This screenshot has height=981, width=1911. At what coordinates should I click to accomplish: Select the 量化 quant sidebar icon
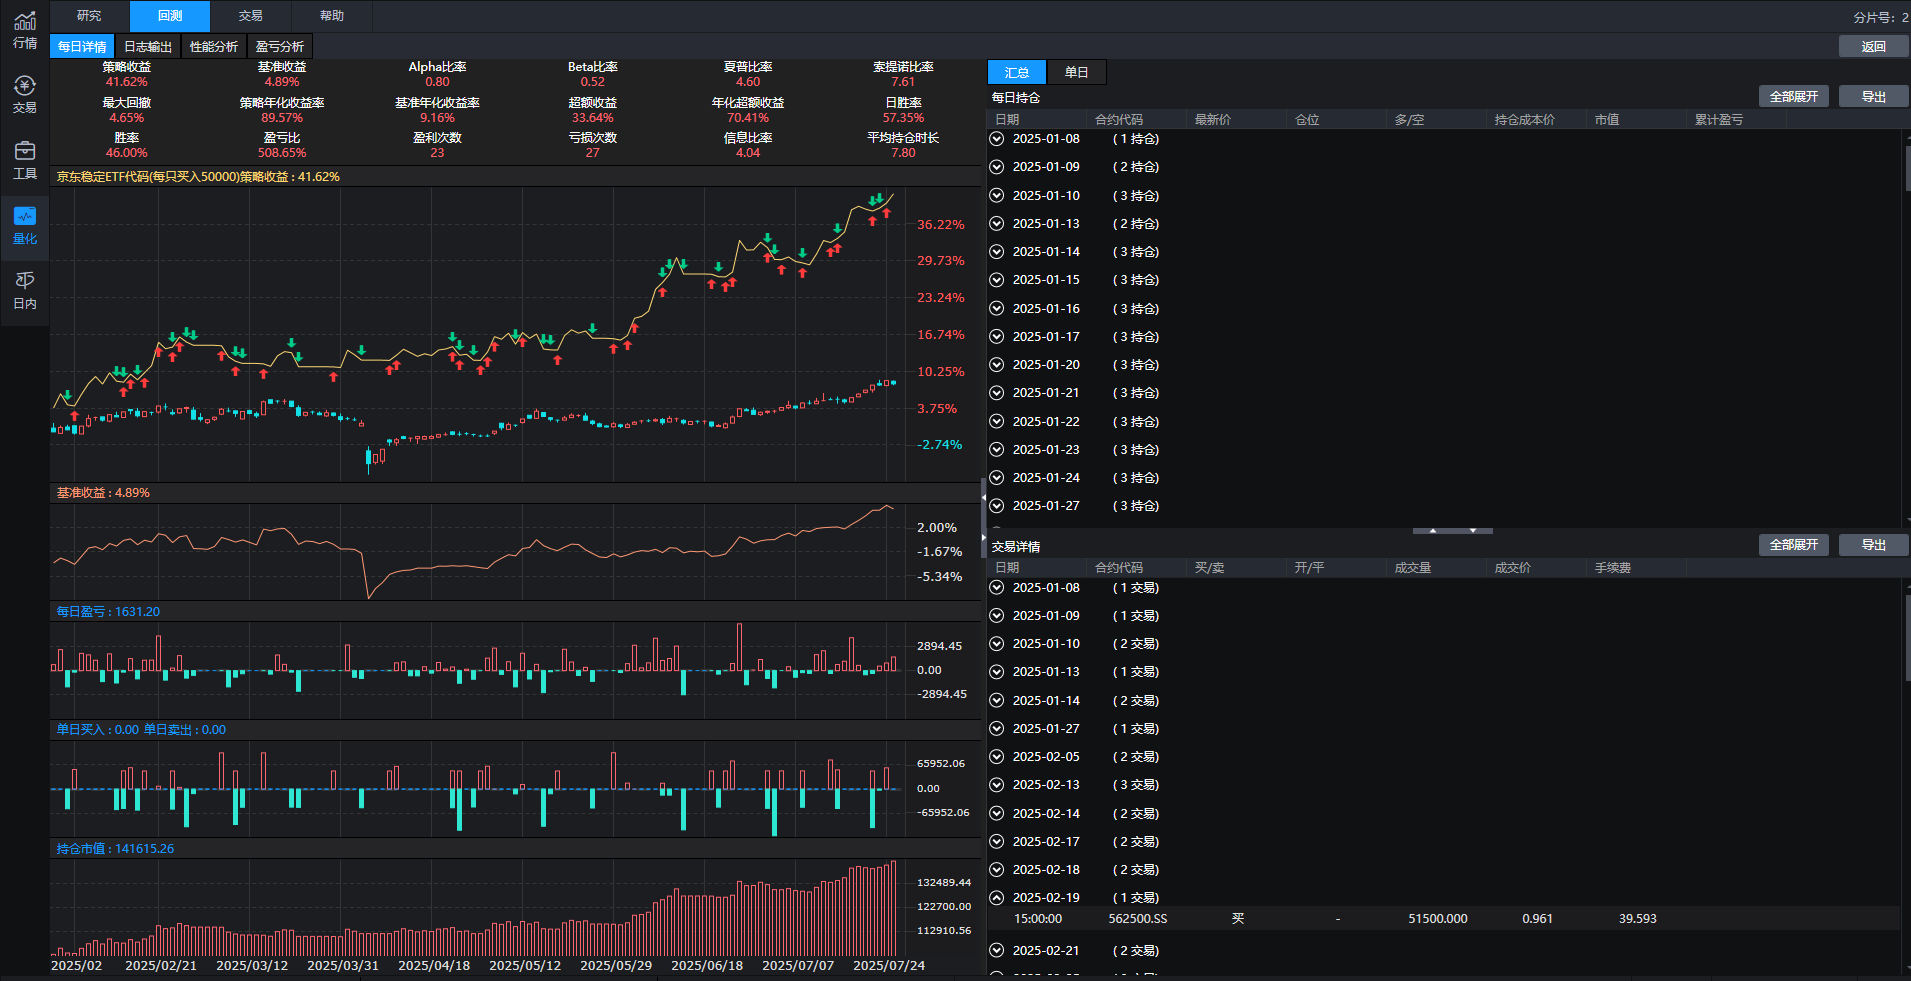point(25,225)
